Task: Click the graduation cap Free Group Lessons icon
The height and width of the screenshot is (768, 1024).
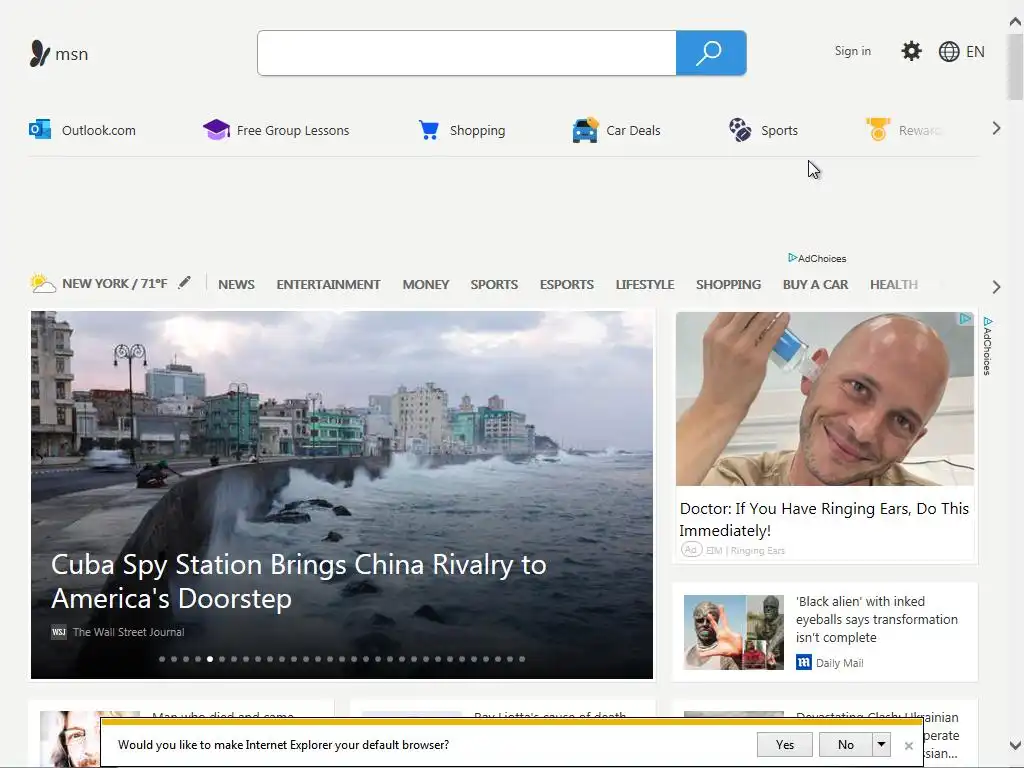Action: coord(216,129)
